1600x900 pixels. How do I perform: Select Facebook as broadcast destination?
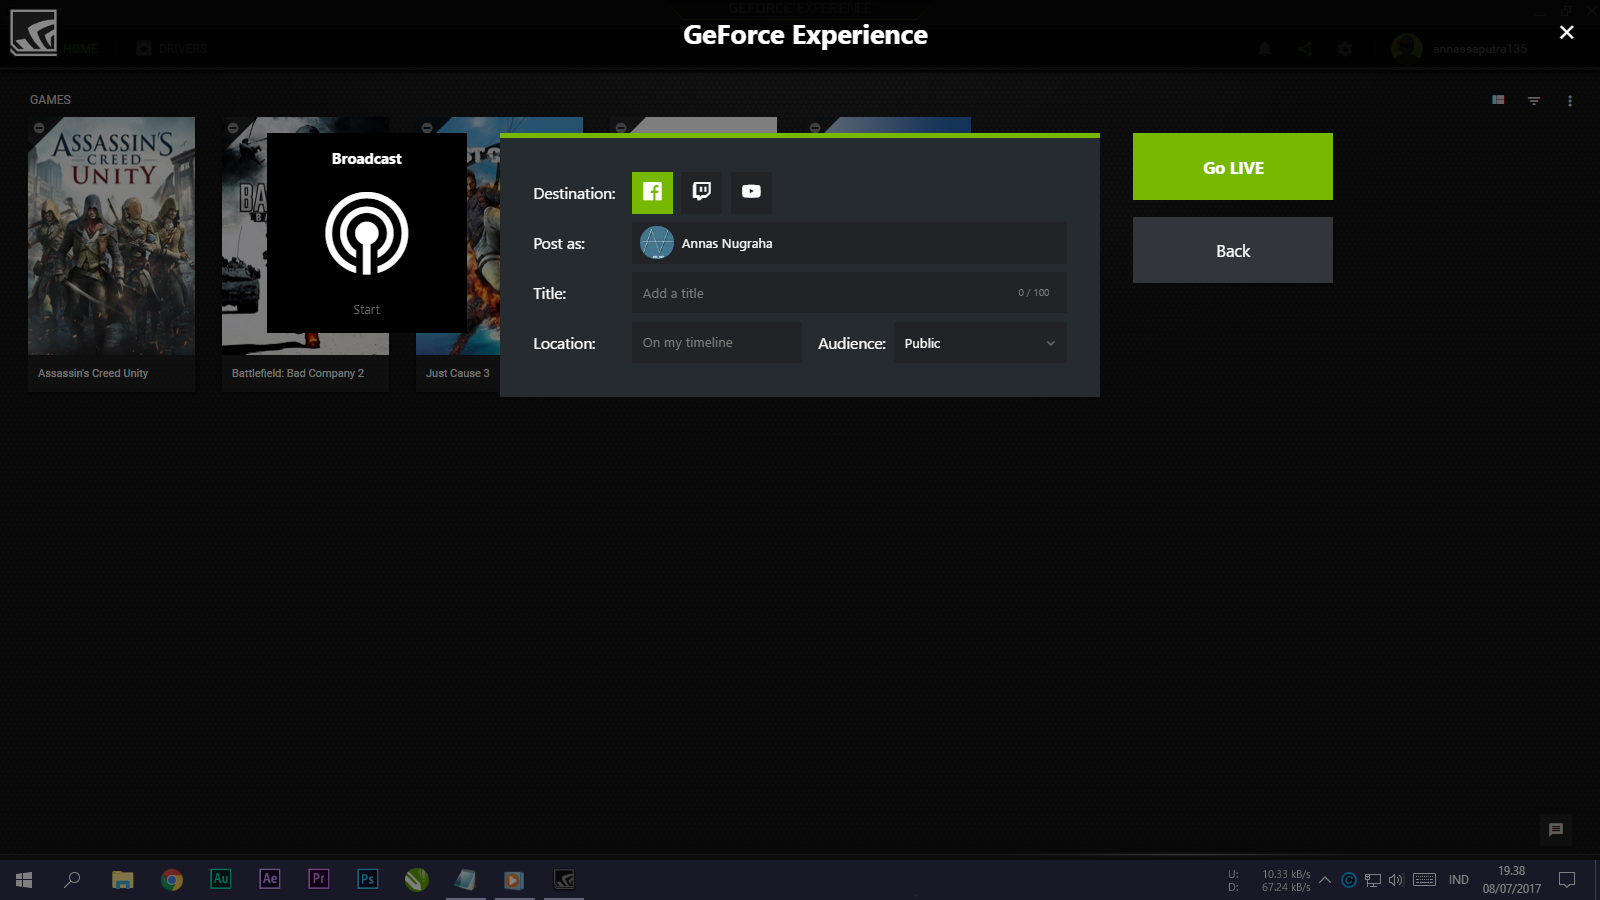point(652,192)
